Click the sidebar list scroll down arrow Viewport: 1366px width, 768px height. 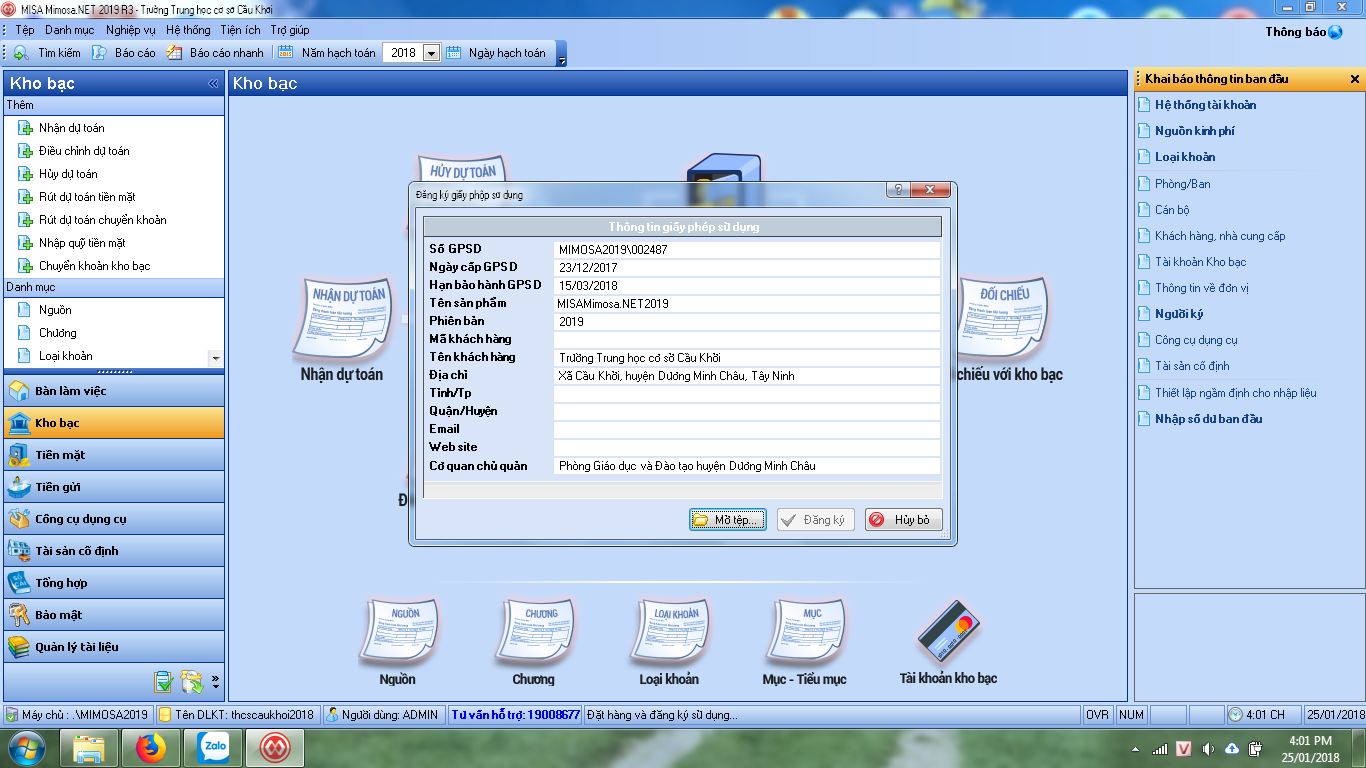215,358
